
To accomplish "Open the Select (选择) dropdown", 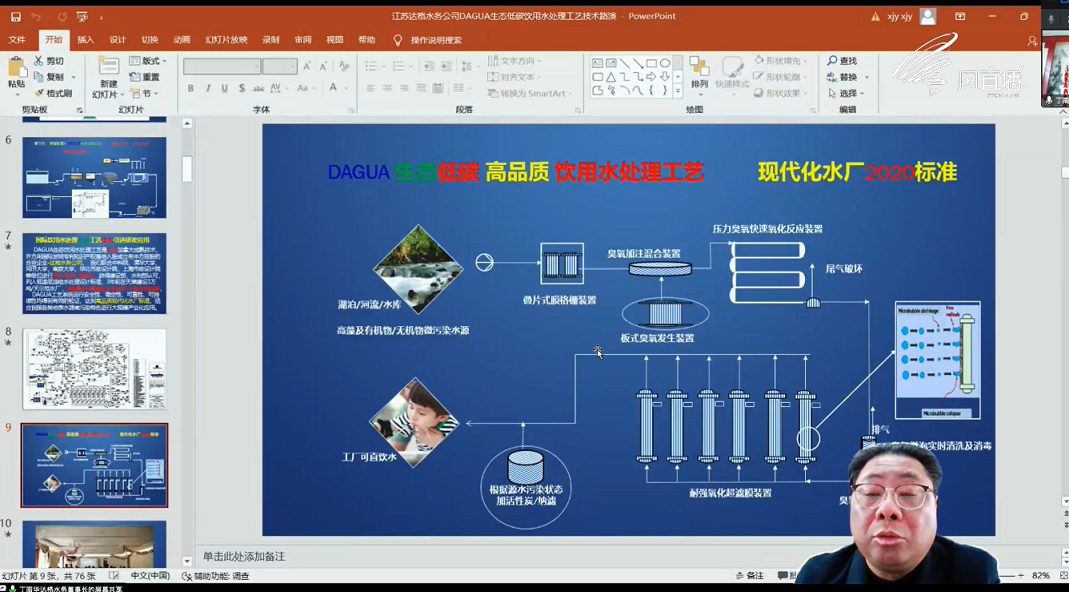I will (846, 93).
